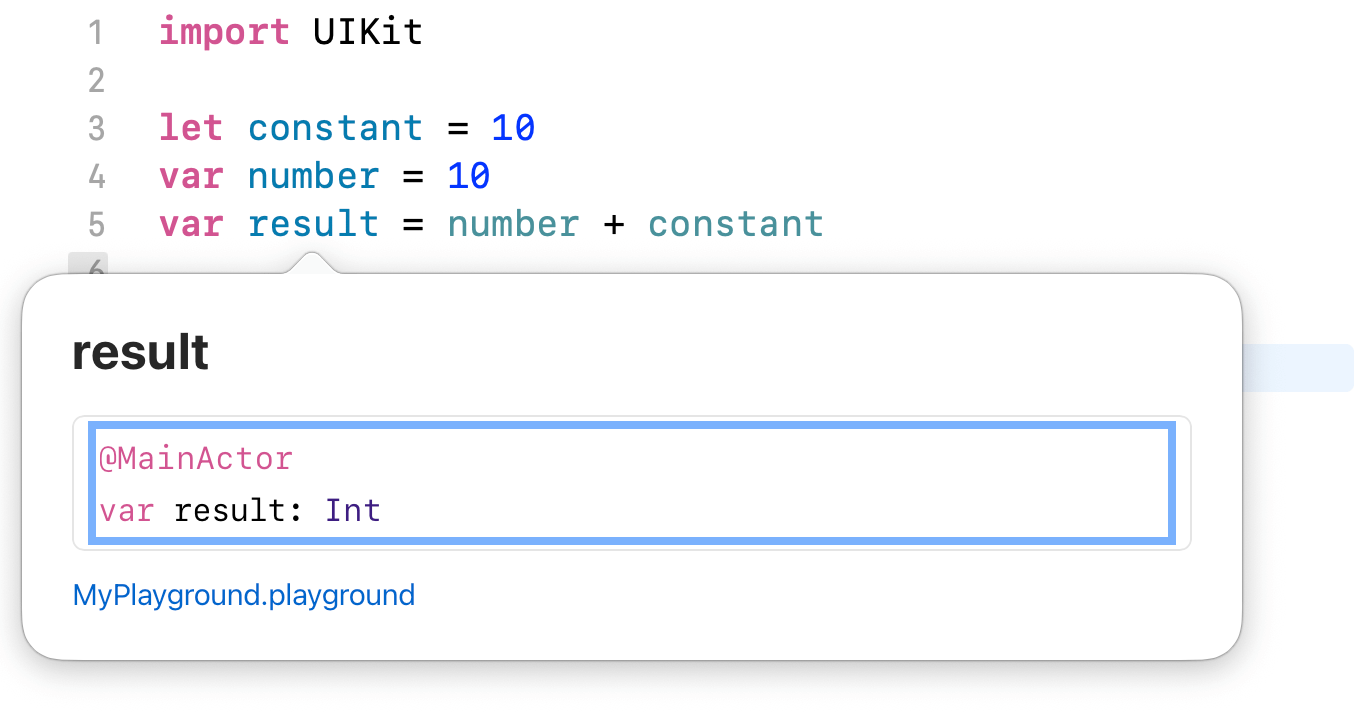
Task: Click the number variable name on line 4
Action: pos(313,177)
